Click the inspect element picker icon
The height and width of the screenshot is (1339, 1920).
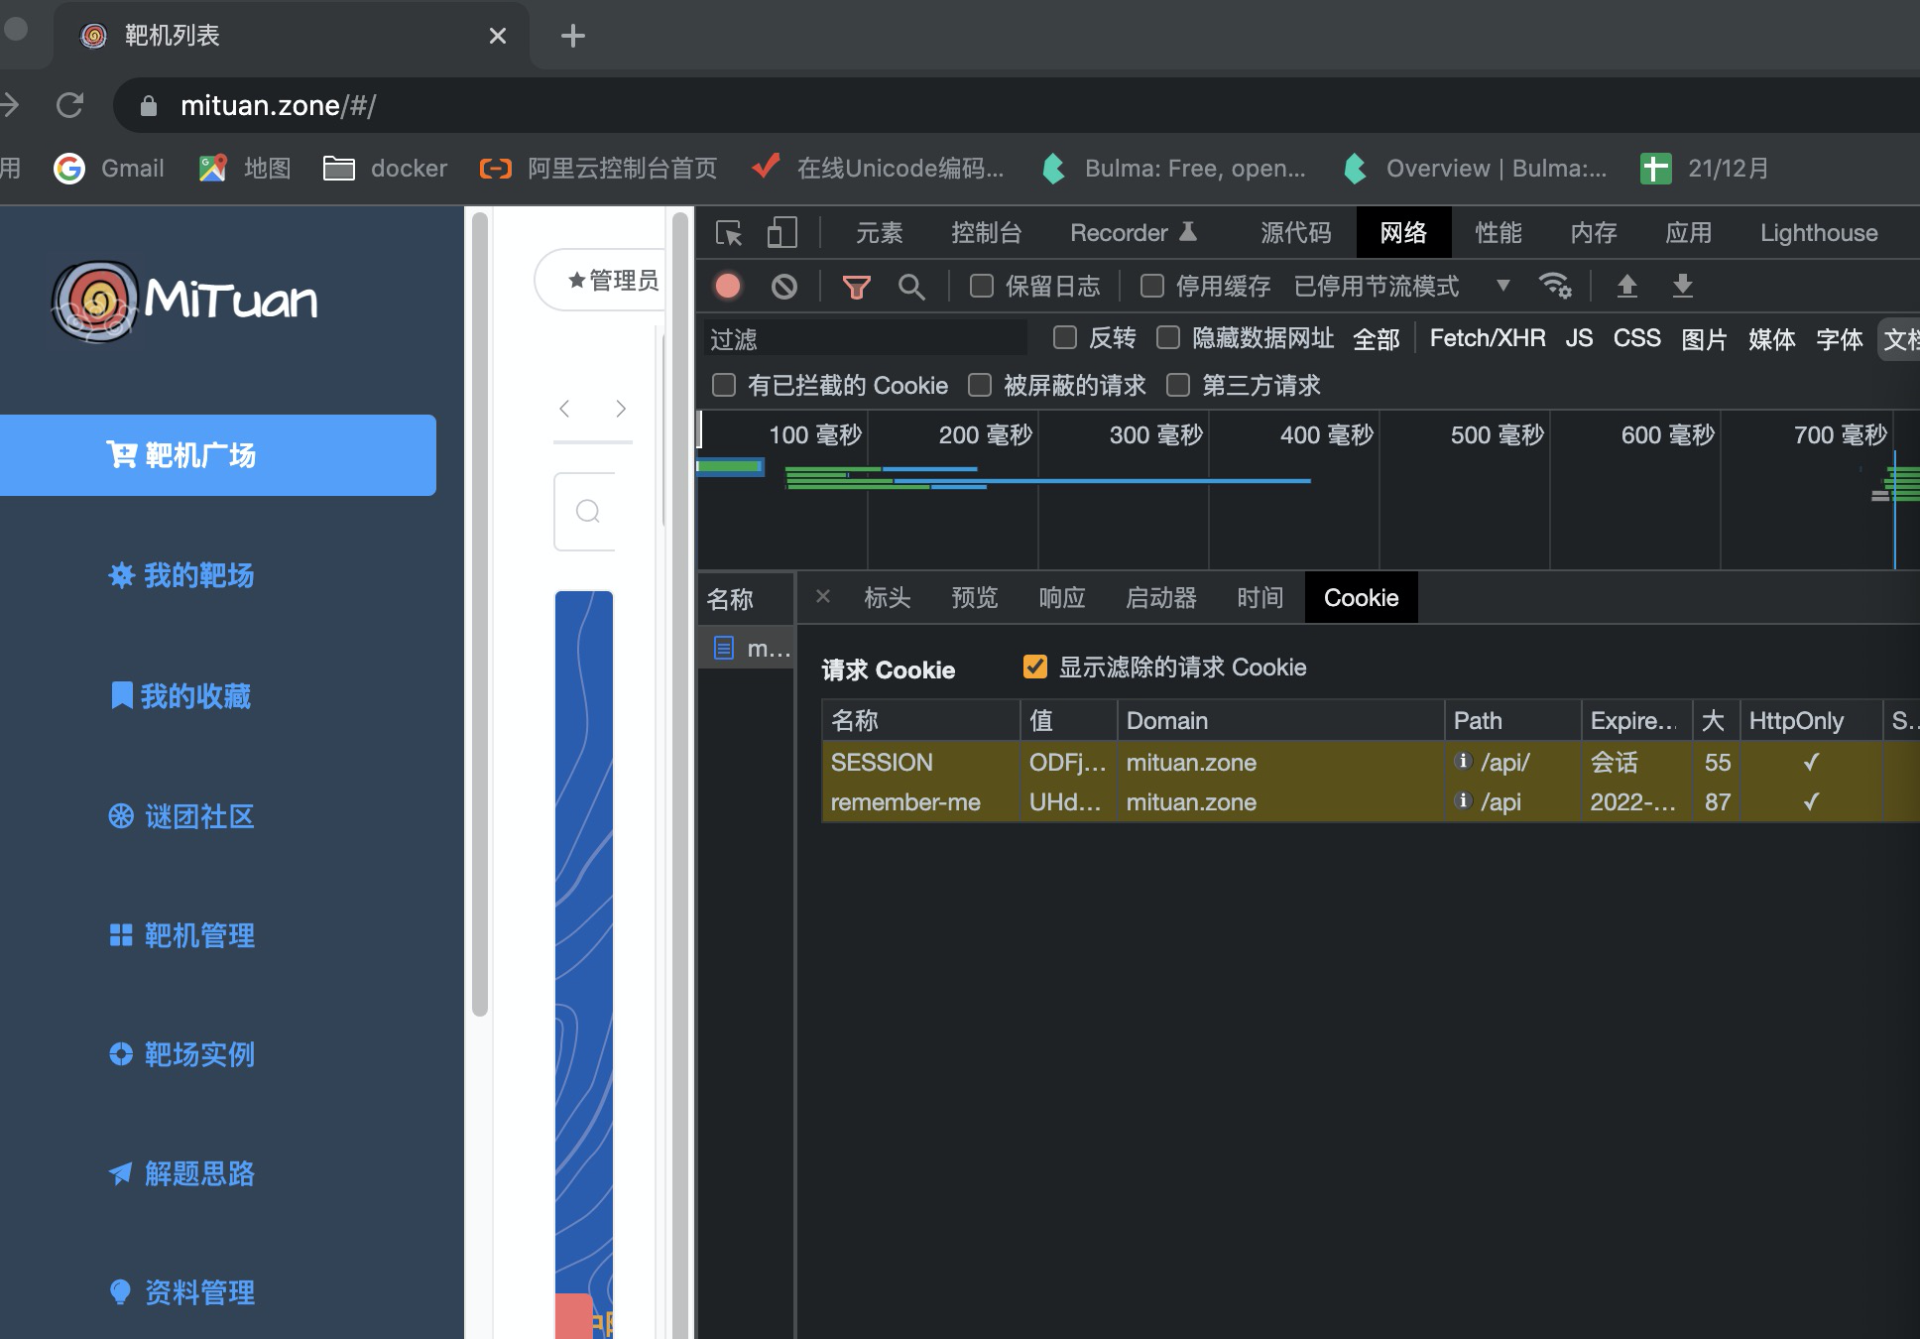[x=729, y=233]
